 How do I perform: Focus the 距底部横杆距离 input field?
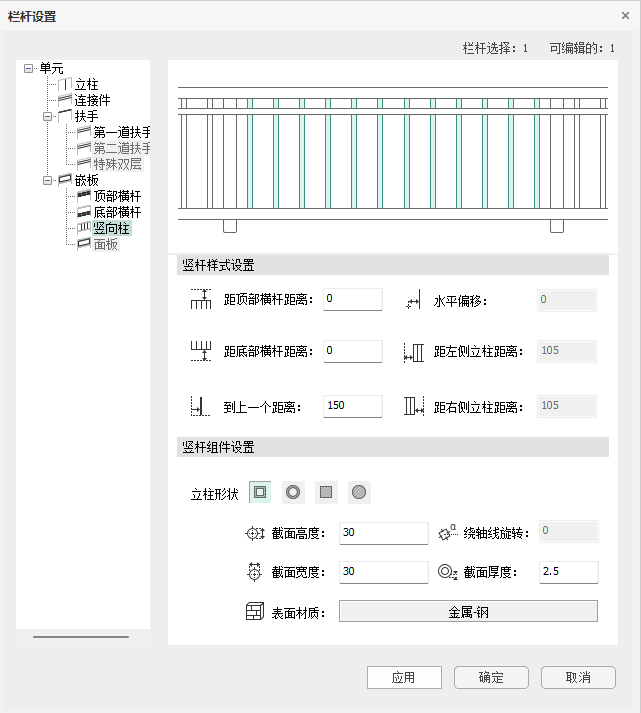click(x=353, y=351)
